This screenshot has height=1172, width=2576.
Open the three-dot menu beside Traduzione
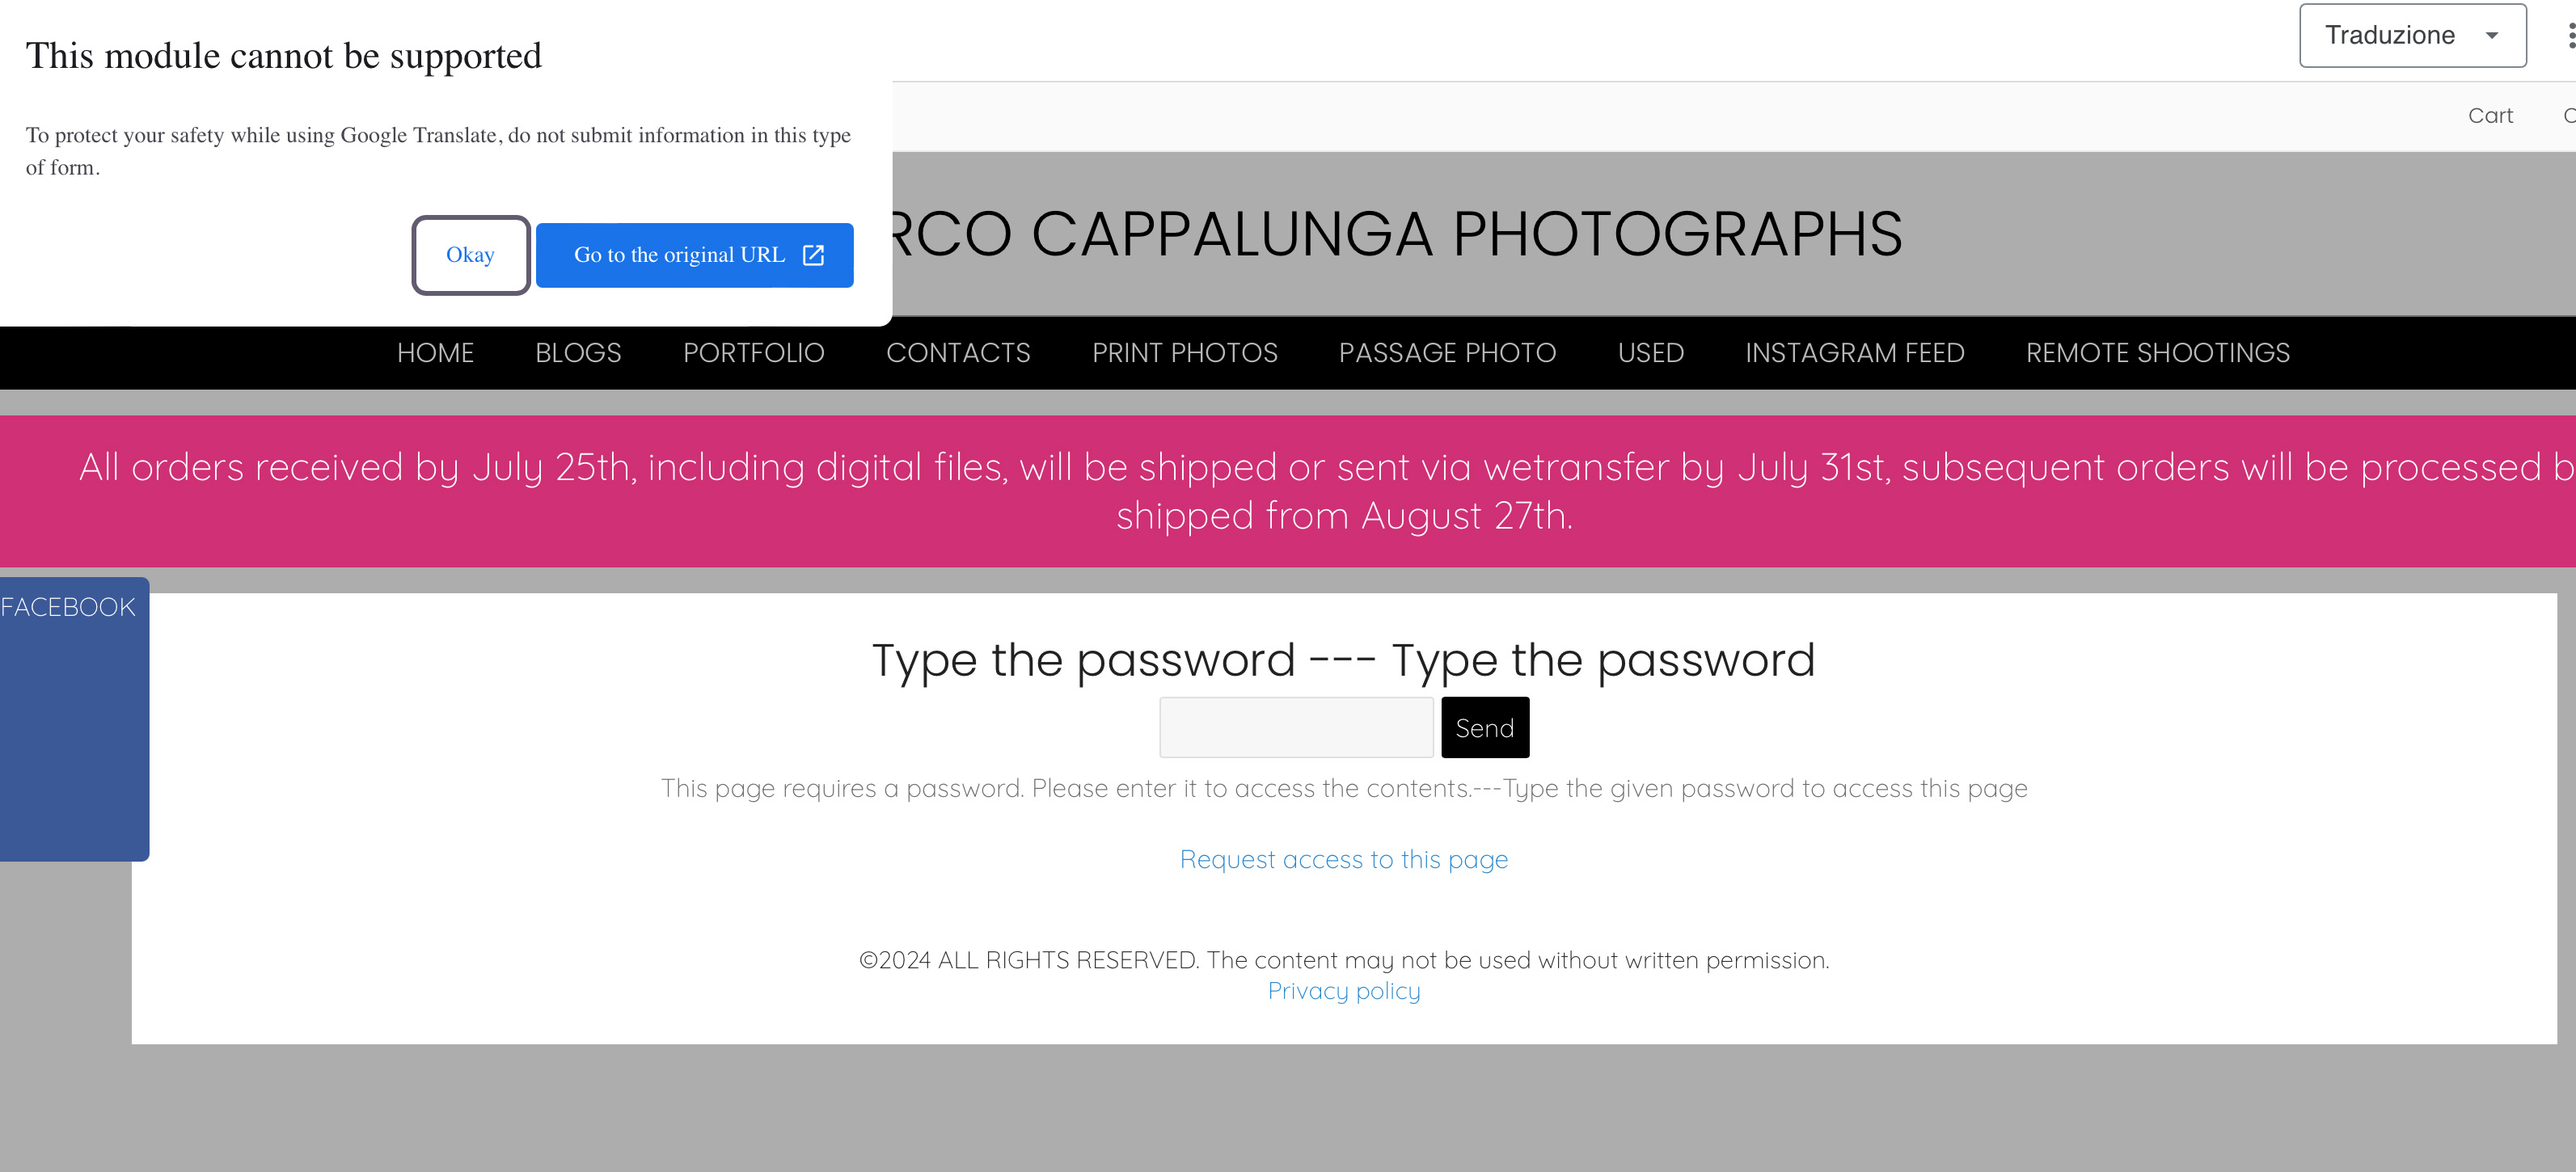click(x=2570, y=36)
